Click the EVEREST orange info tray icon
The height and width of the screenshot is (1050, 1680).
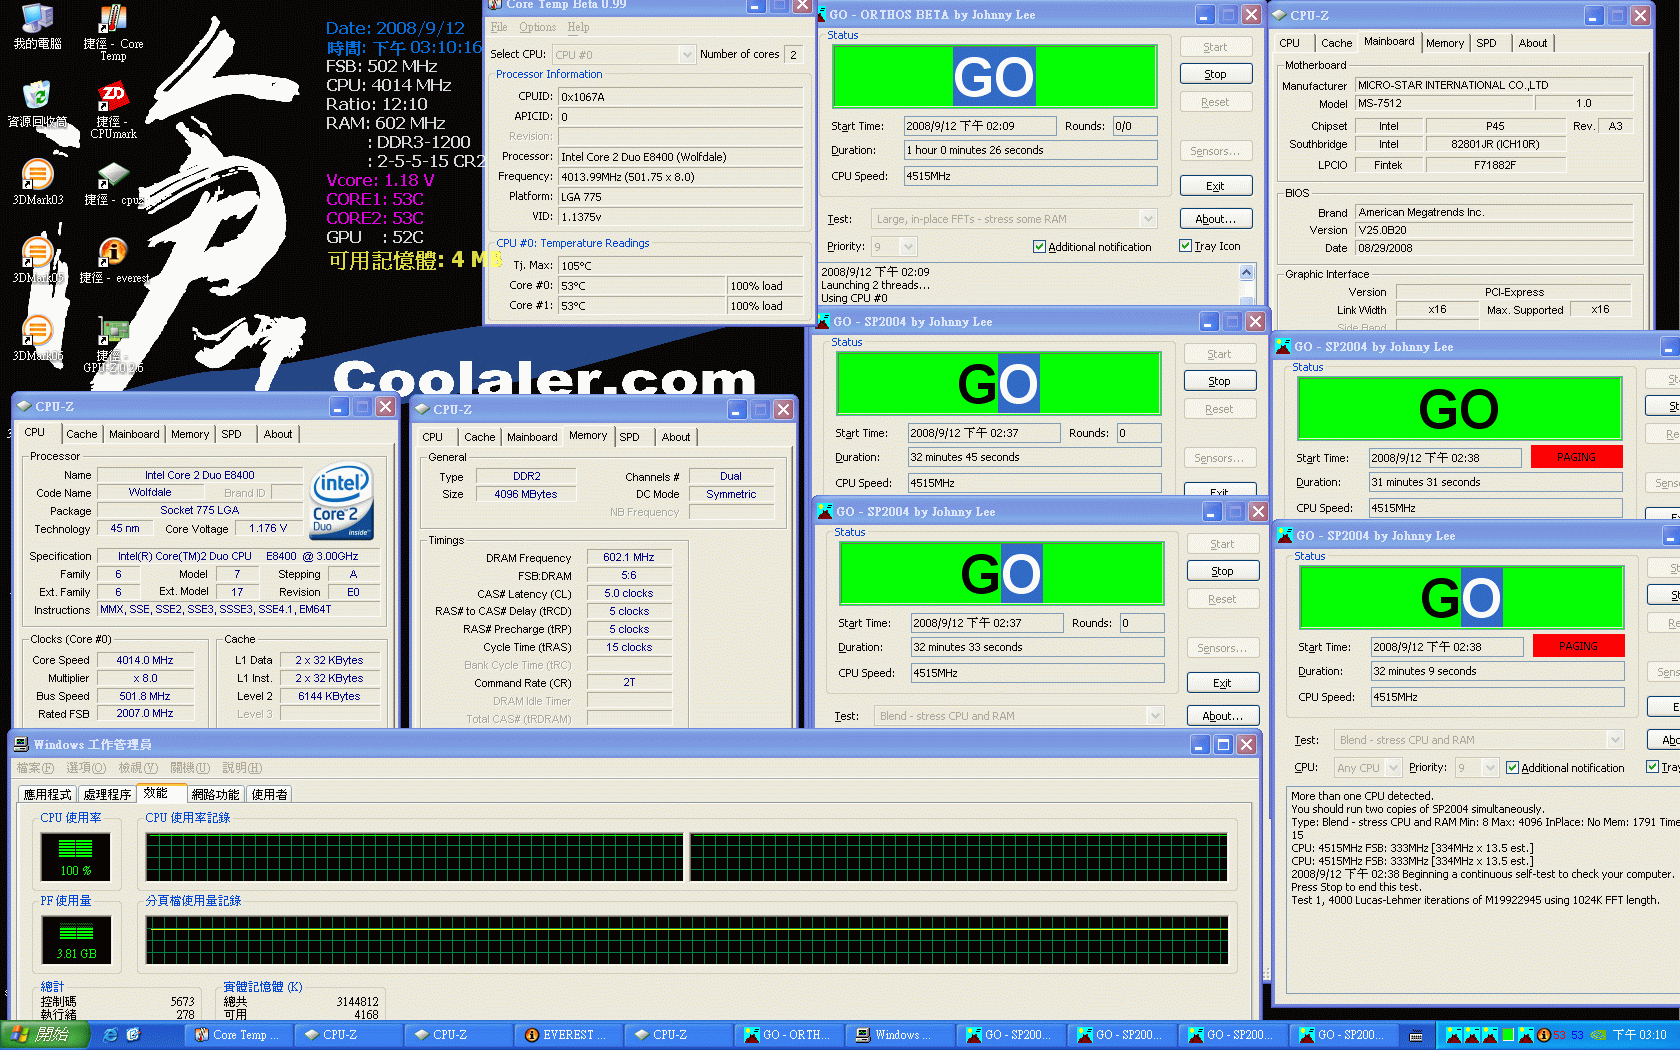(x=1543, y=1035)
